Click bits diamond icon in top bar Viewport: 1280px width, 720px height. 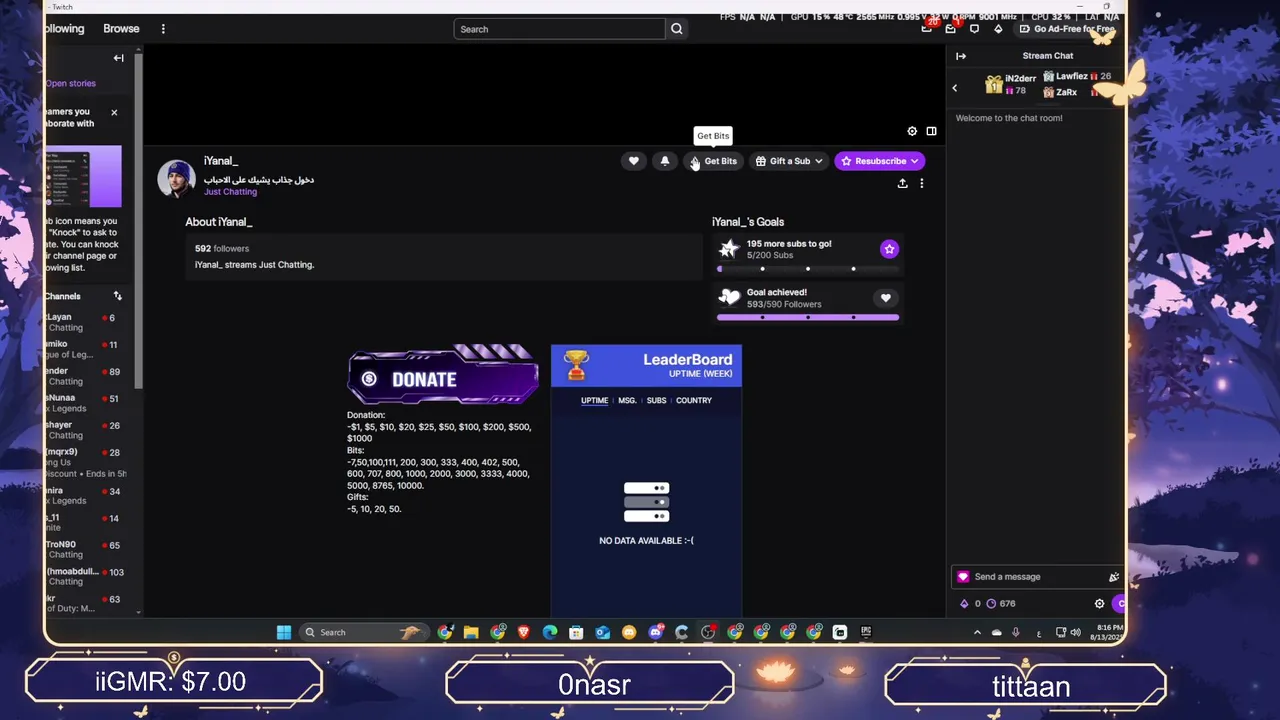[x=998, y=29]
